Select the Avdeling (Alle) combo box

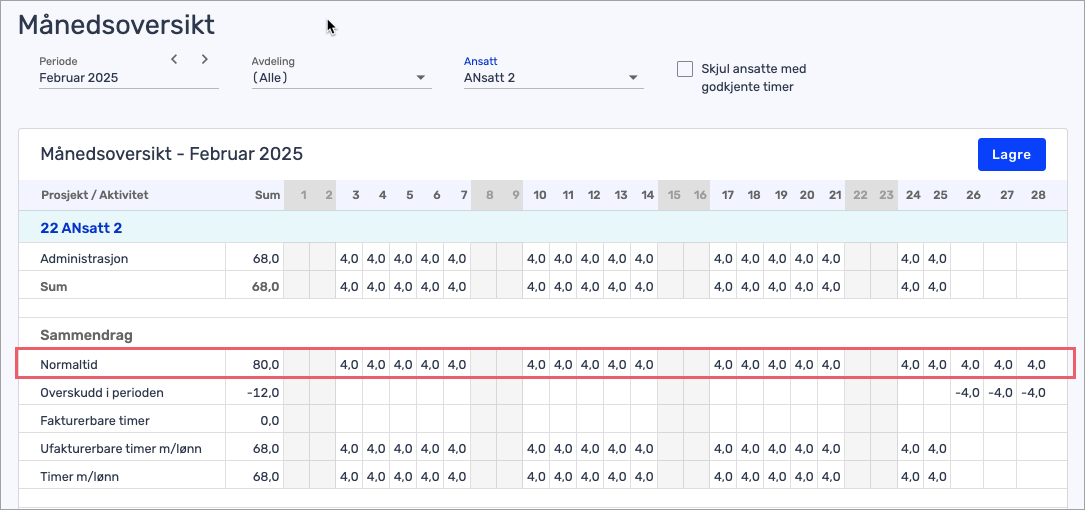tap(341, 78)
